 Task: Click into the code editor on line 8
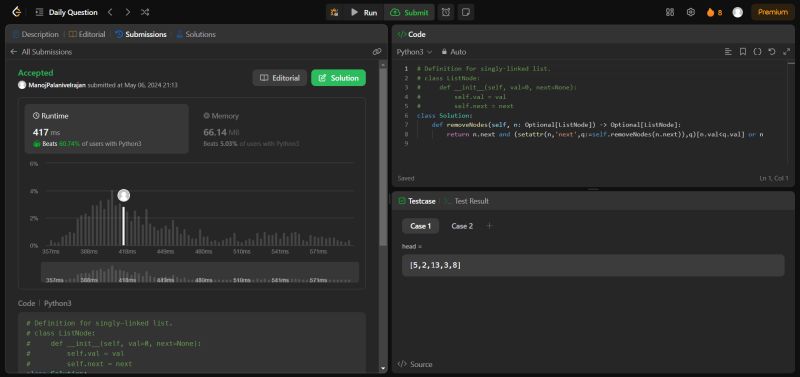click(x=605, y=134)
